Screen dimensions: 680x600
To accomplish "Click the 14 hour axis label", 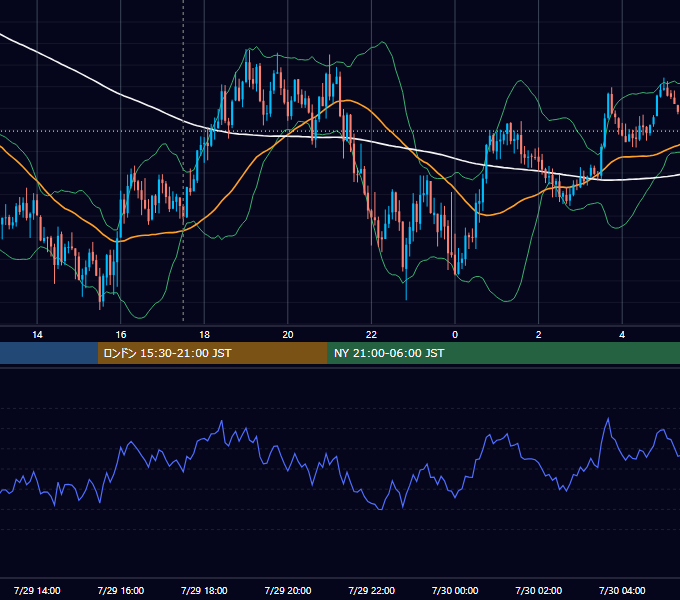I will click(x=37, y=335).
